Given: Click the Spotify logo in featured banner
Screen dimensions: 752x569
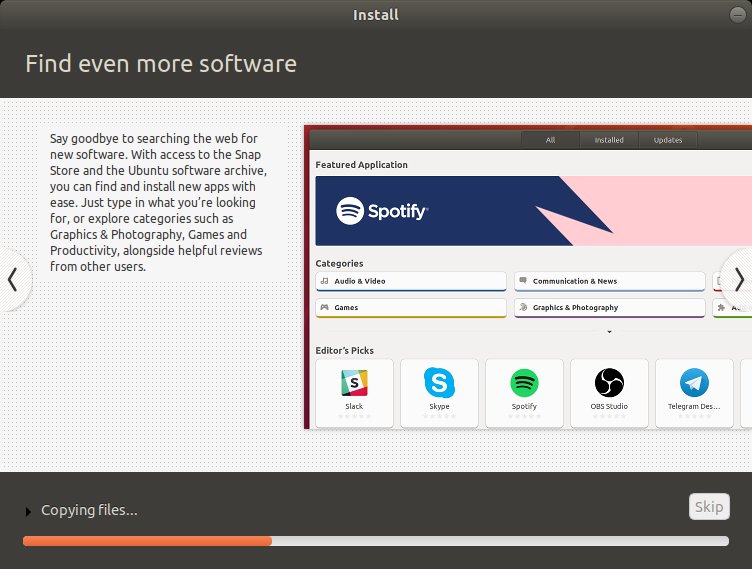Looking at the screenshot, I should click(x=382, y=211).
